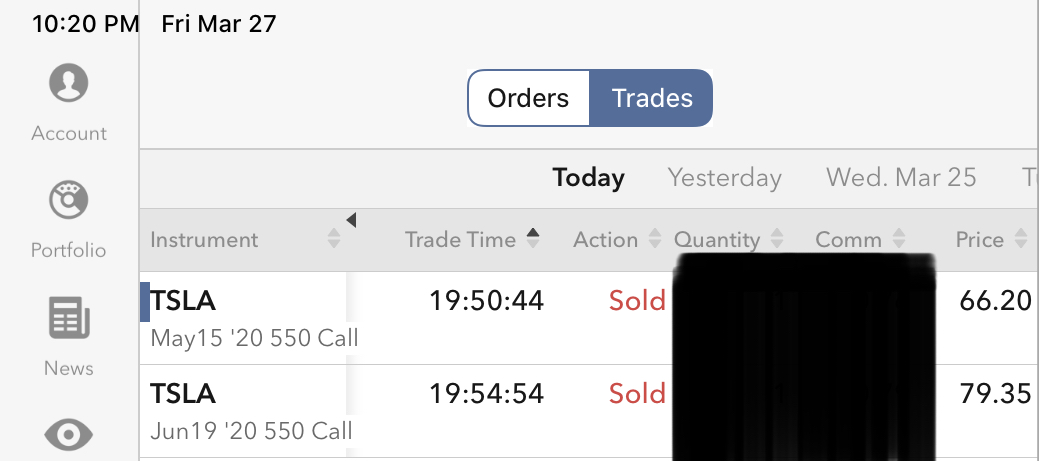Click the Price column sort arrows
1039x461 pixels.
tap(1021, 240)
